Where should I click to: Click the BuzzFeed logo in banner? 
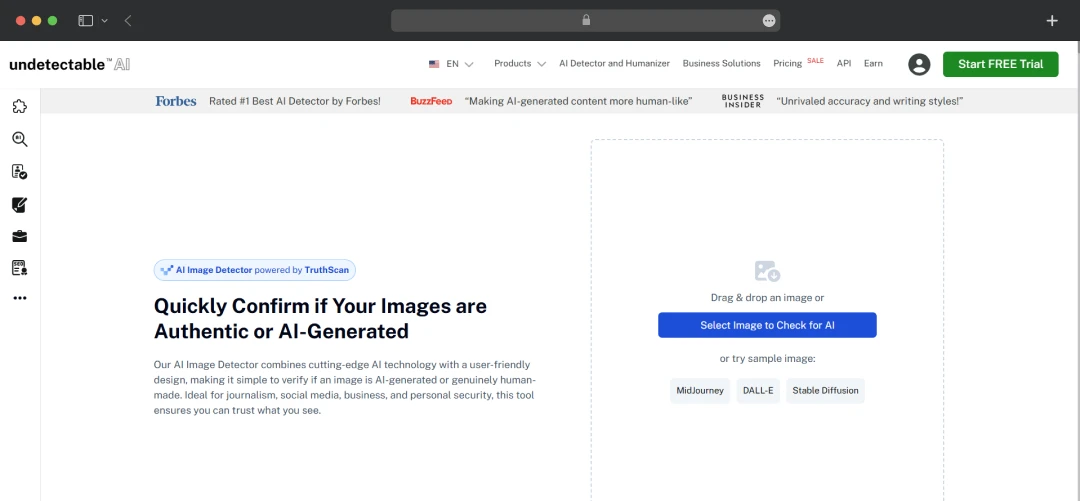(431, 101)
